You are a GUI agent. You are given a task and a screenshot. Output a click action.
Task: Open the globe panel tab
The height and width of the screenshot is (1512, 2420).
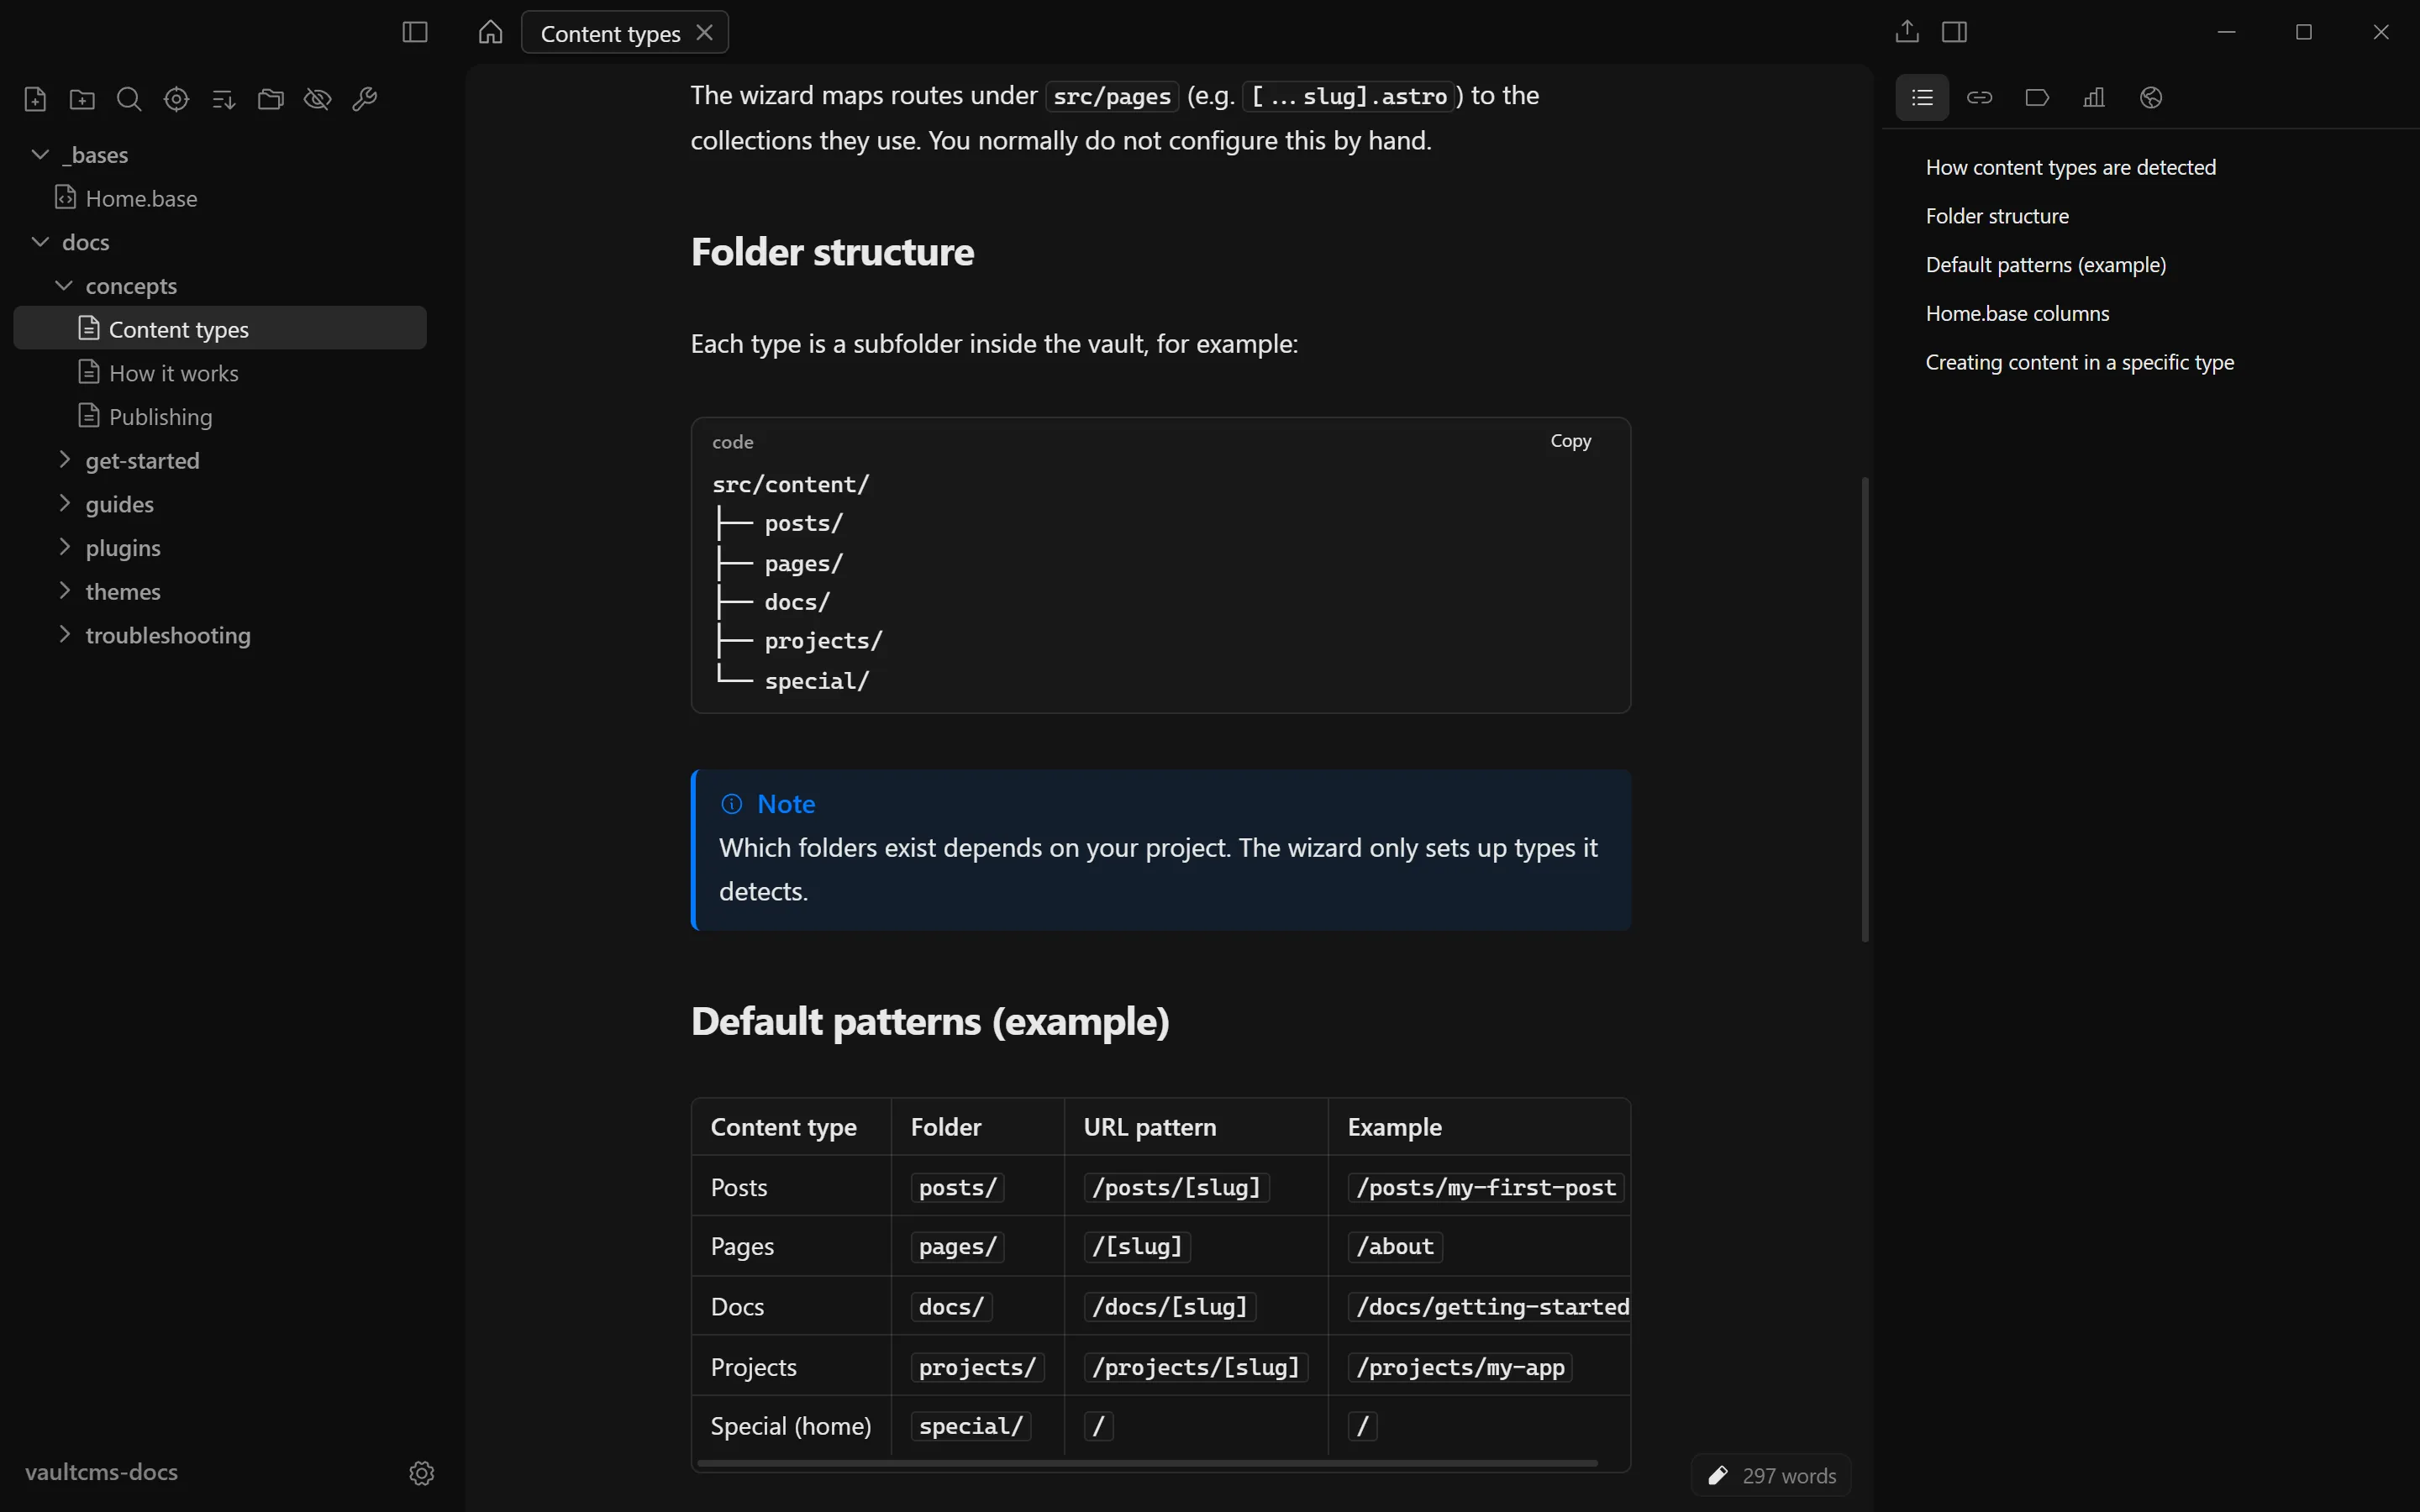click(2151, 98)
